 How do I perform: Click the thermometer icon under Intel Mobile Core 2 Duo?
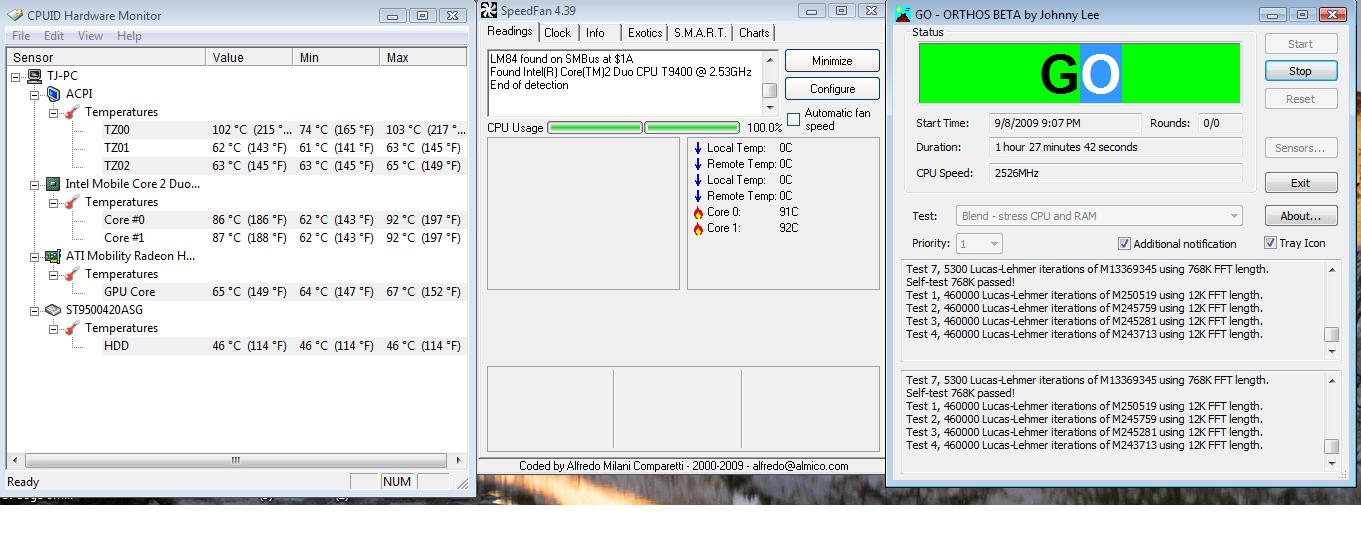point(72,202)
